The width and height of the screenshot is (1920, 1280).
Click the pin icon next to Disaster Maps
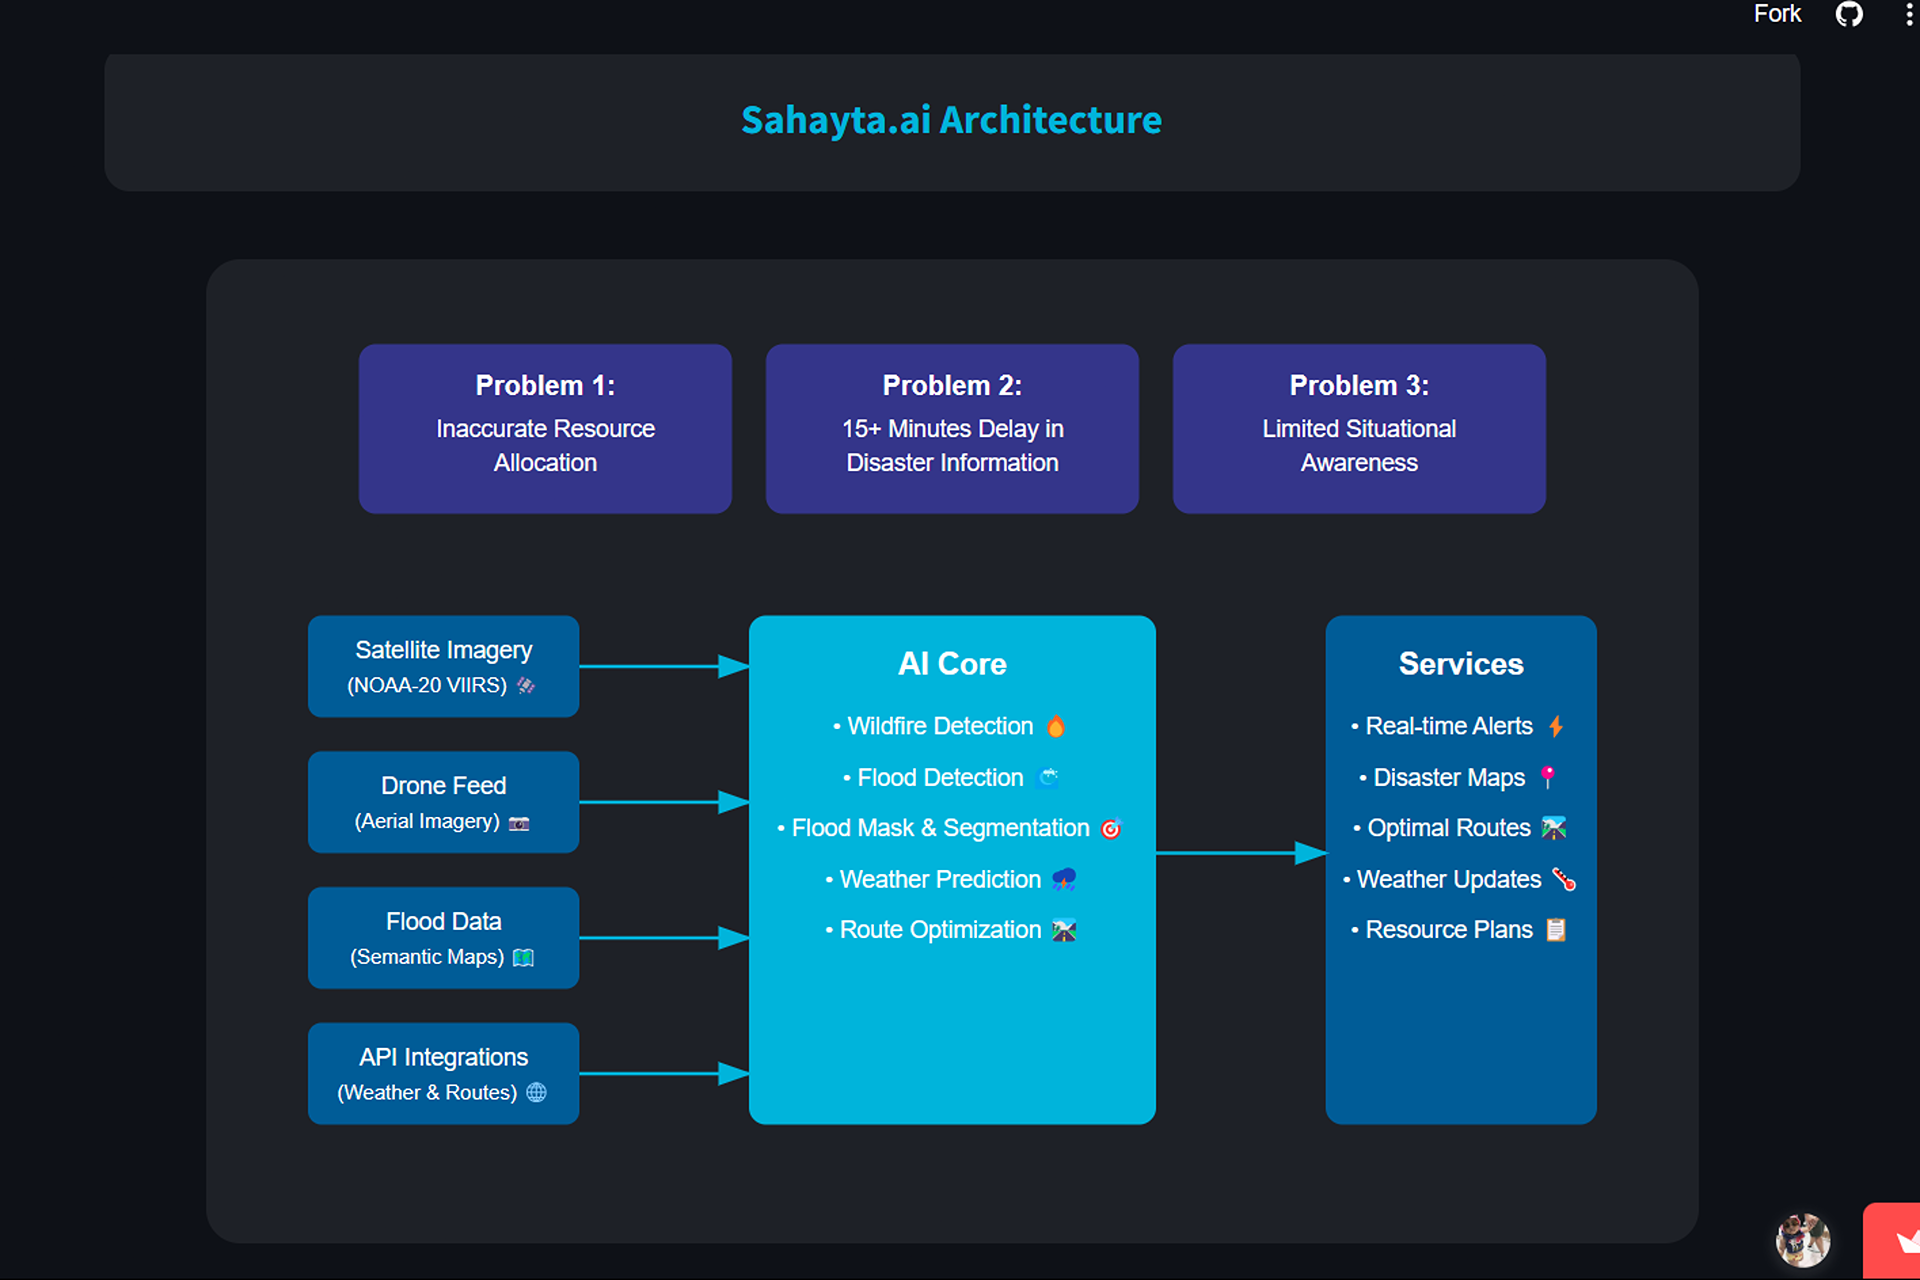[x=1548, y=777]
